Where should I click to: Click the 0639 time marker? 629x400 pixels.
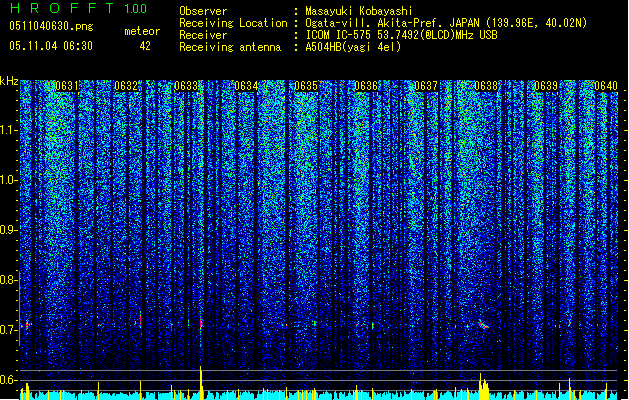click(x=546, y=86)
